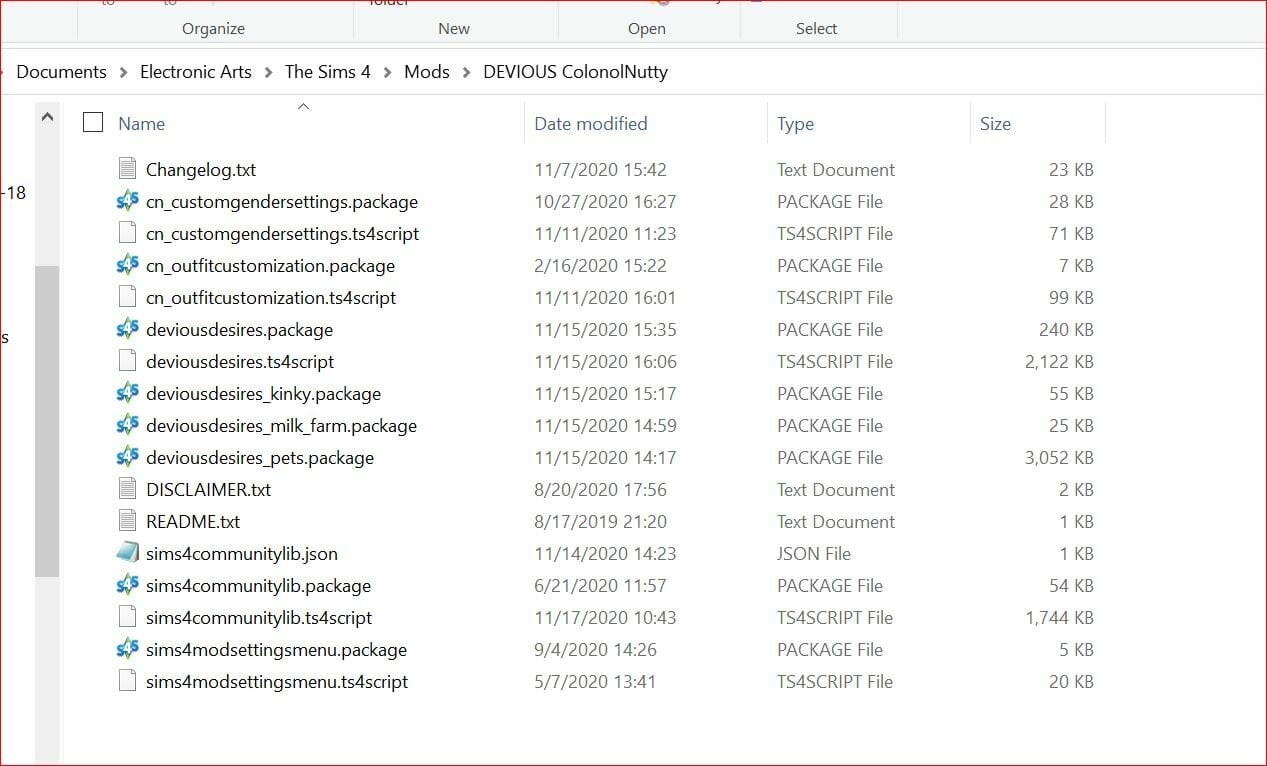Screen dimensions: 1267x766
Task: Click the navigation pane vertical scrollbar thumb
Action: click(x=47, y=421)
